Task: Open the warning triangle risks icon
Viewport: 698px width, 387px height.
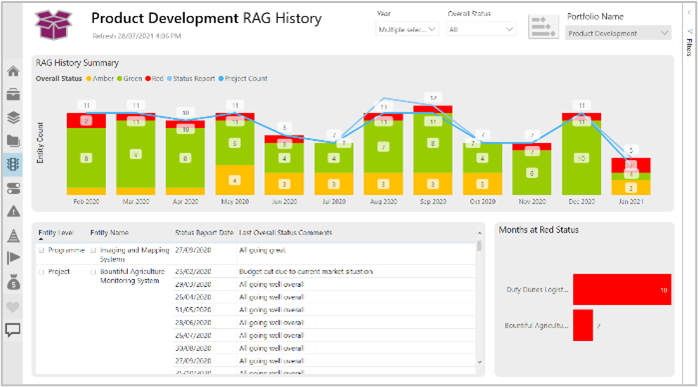Action: coord(13,211)
